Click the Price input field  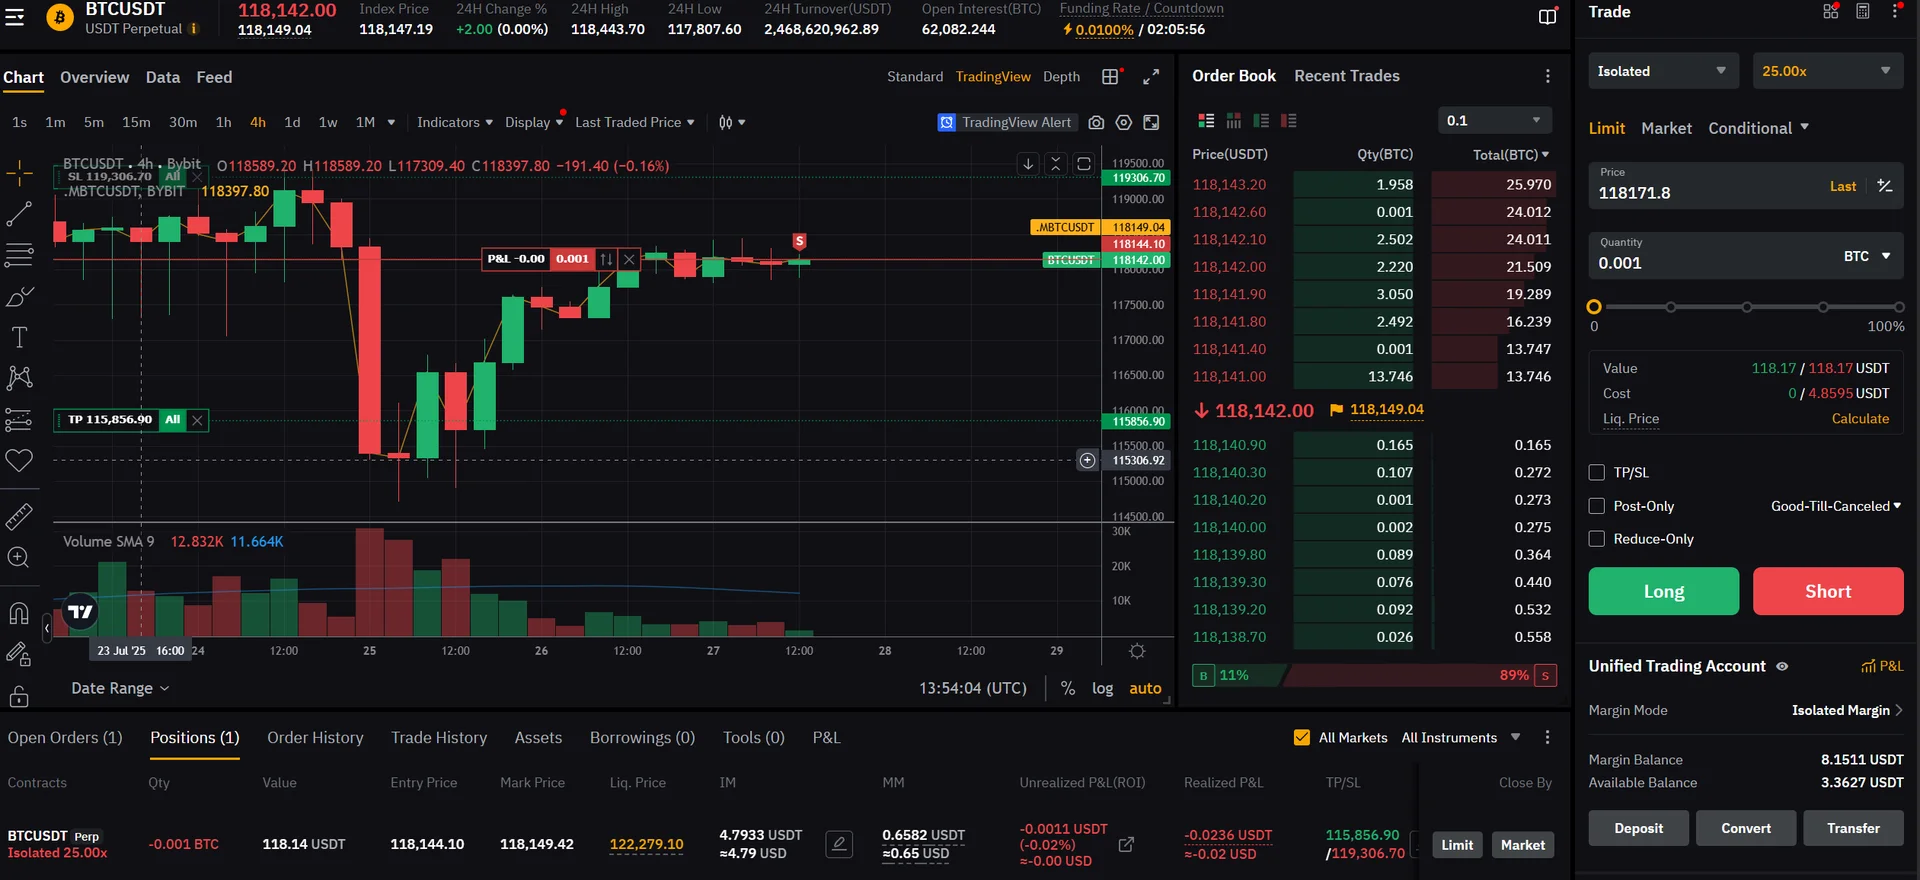pos(1746,185)
